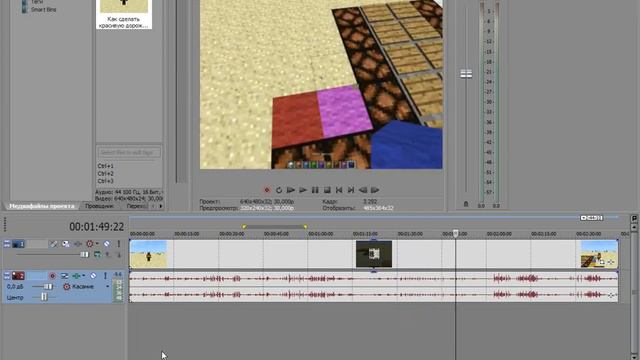
Task: Adjust the audio track 2 pan slider
Action: (x=44, y=298)
